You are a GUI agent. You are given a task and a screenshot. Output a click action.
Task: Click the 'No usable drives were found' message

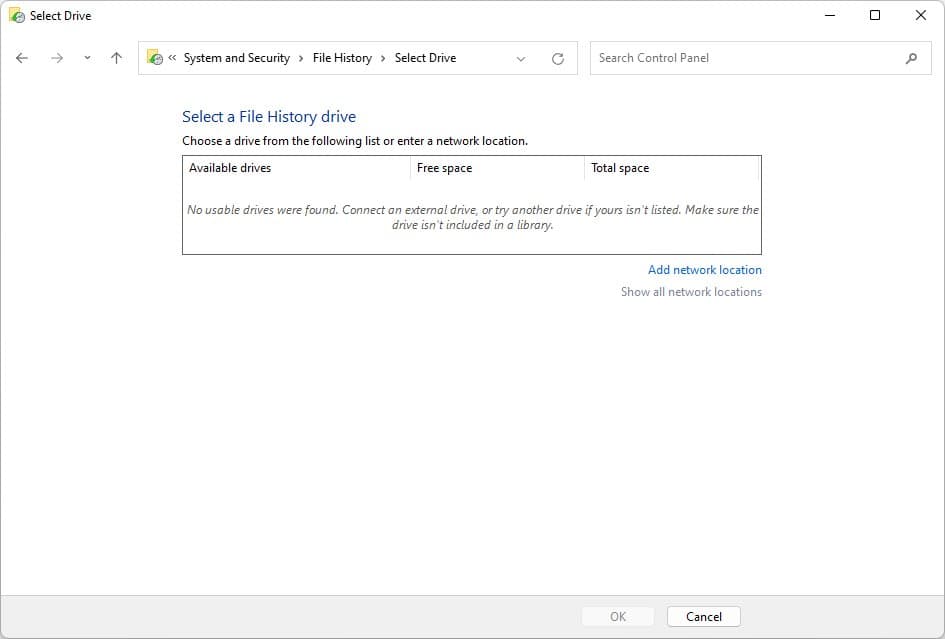pos(472,217)
